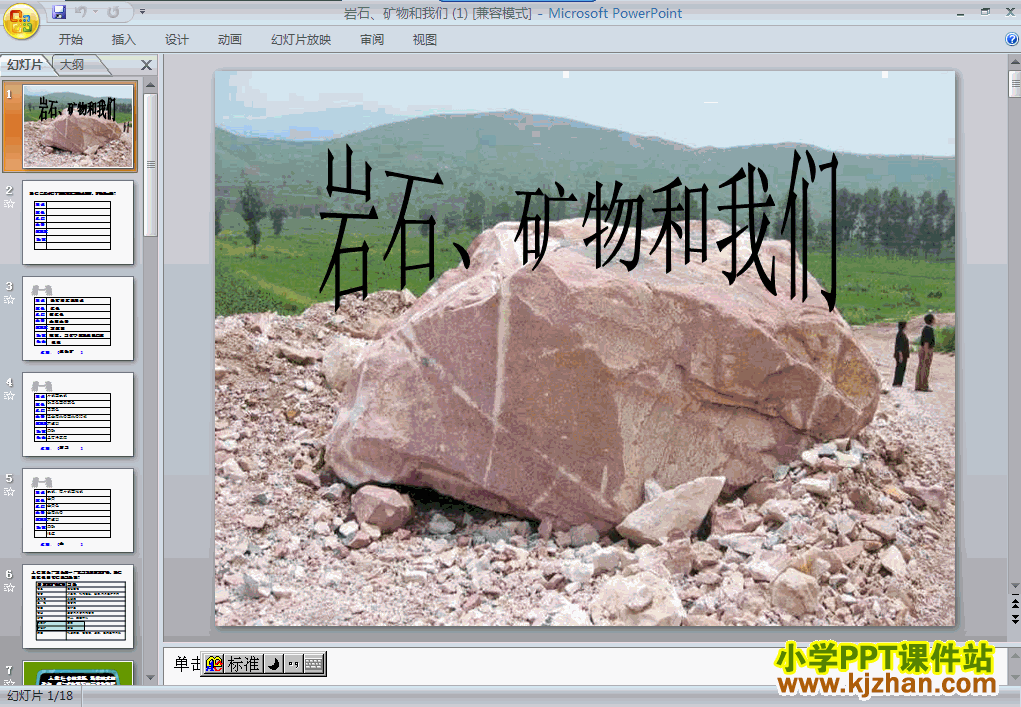Select slide 1 thumbnail with rock photo

(x=78, y=126)
